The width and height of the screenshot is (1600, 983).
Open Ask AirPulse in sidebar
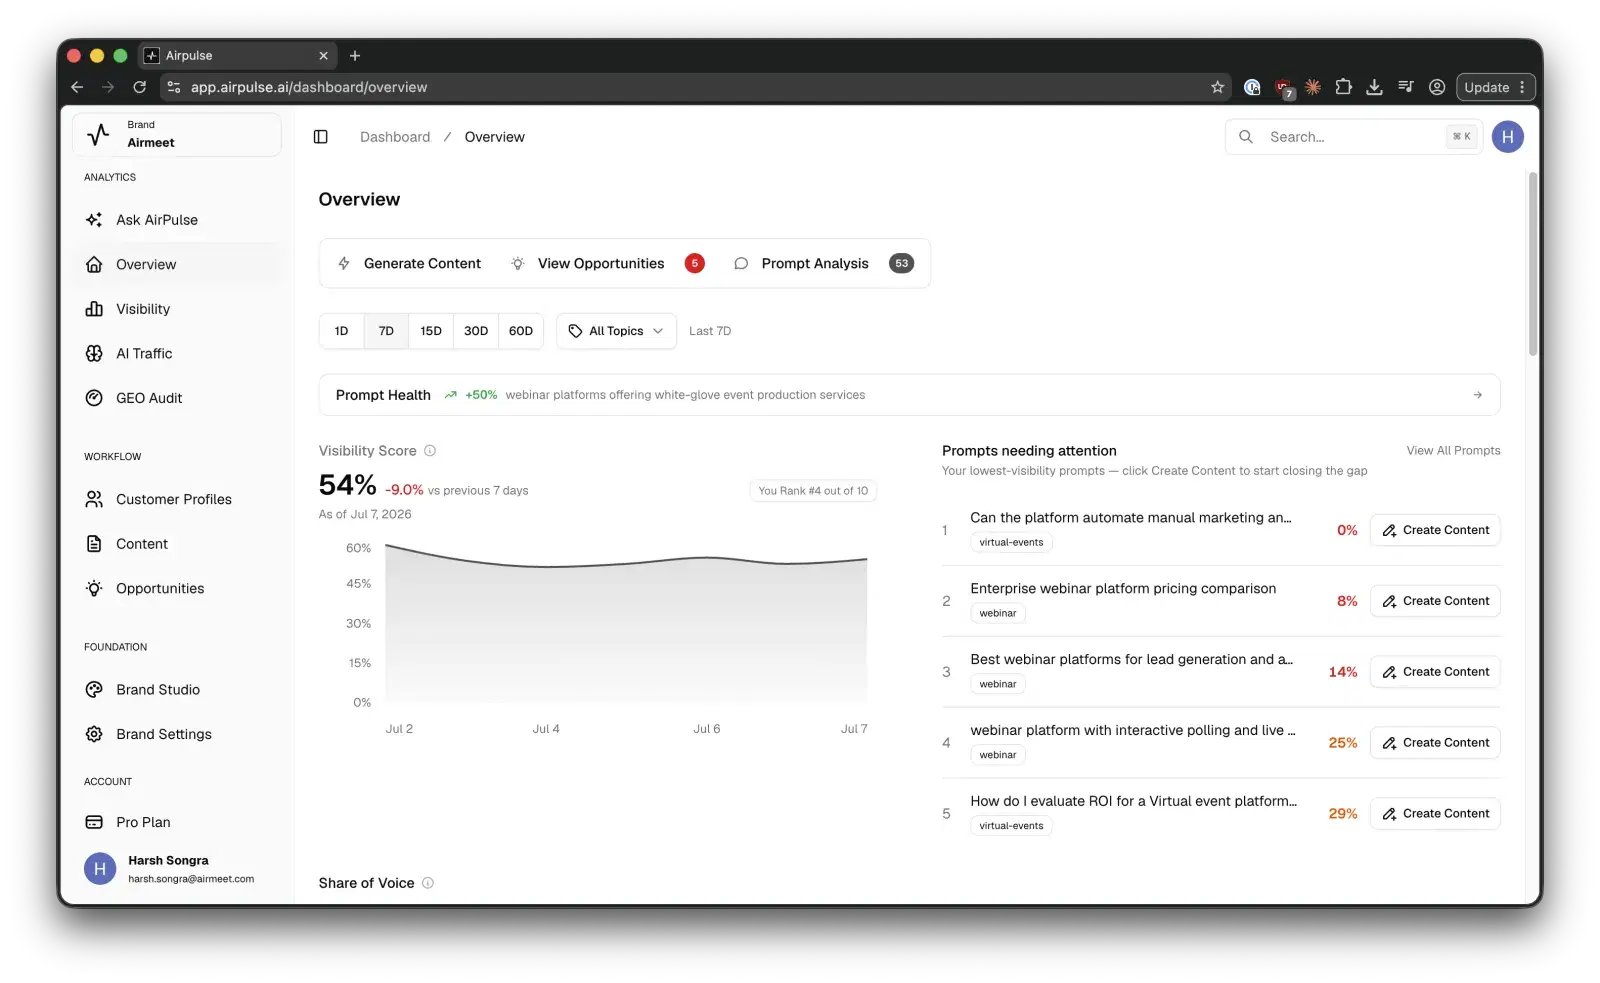click(x=177, y=220)
